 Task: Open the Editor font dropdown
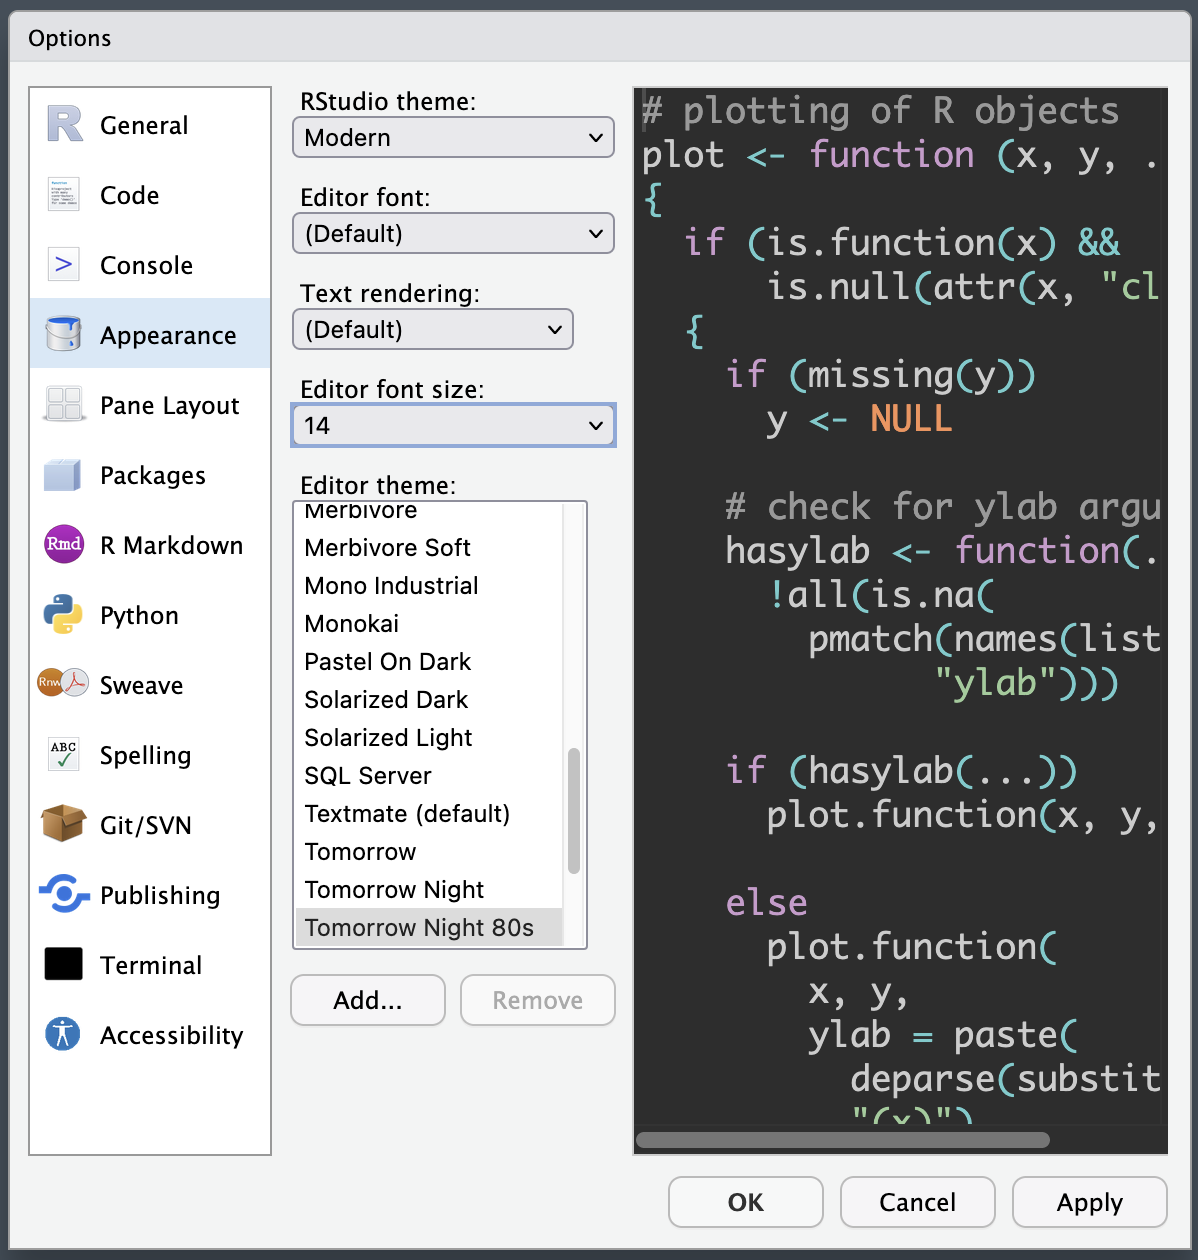453,233
